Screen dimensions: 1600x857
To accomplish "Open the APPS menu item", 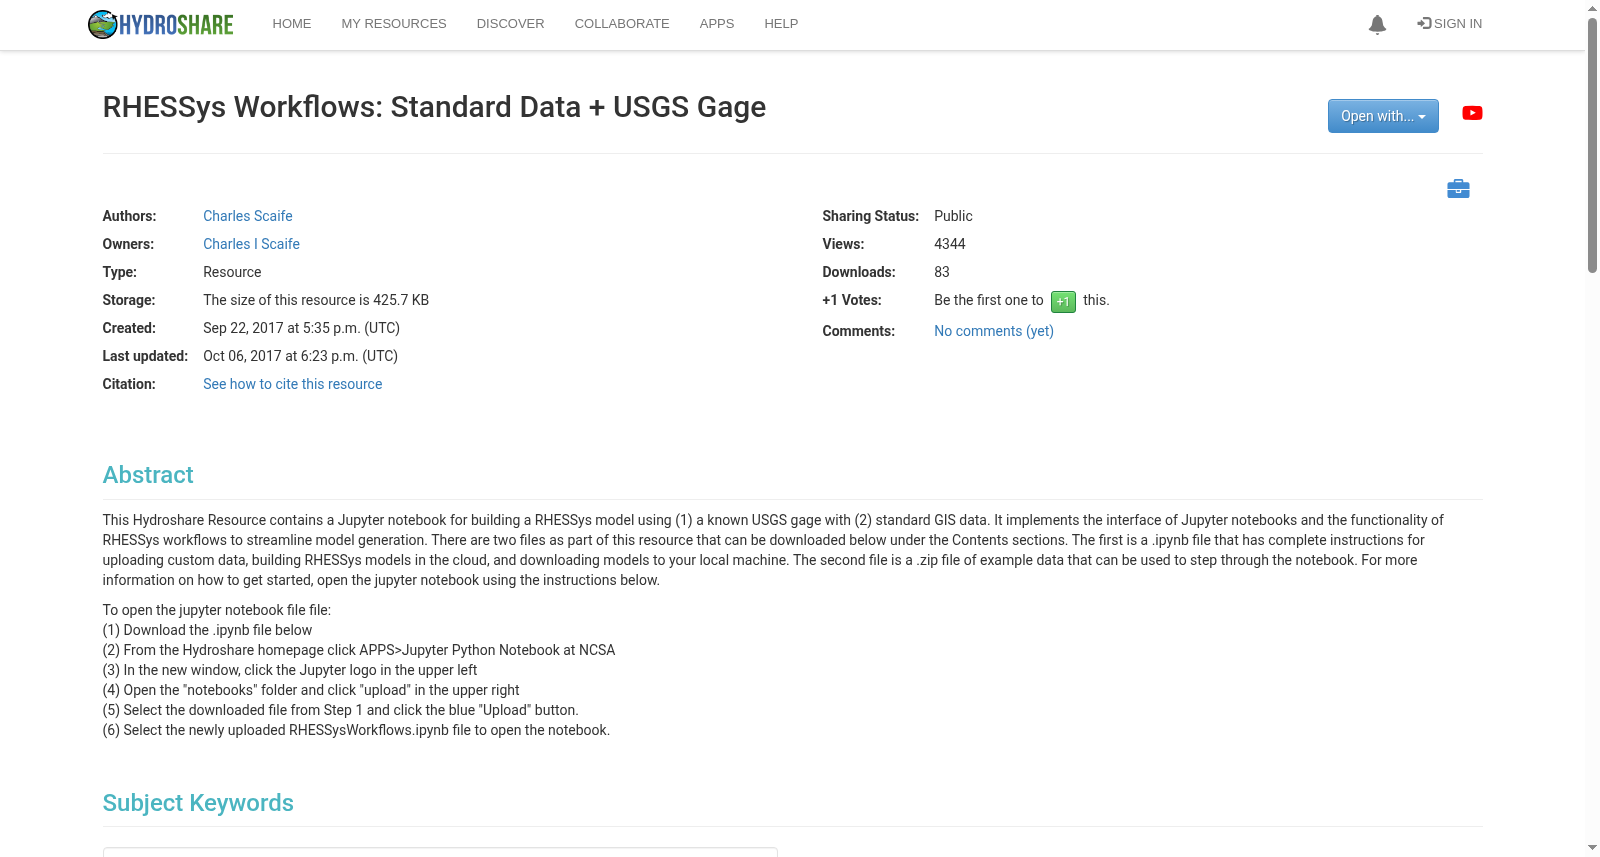I will click(717, 24).
